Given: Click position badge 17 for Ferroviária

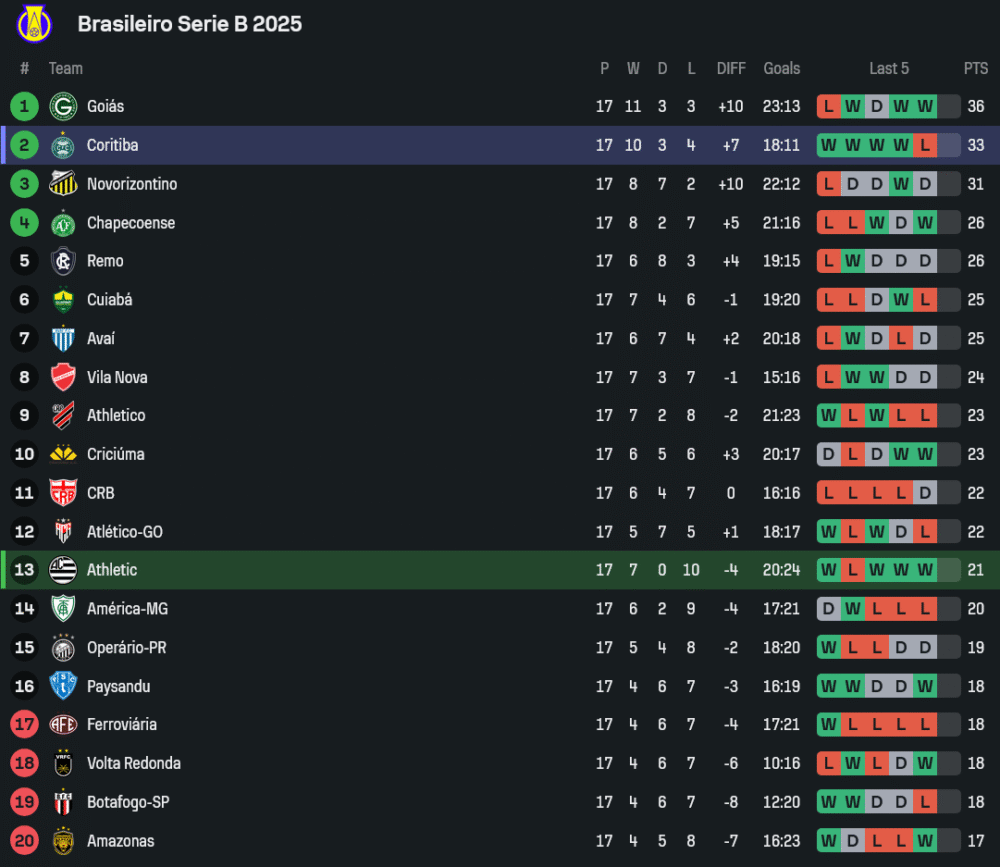Looking at the screenshot, I should [x=24, y=725].
